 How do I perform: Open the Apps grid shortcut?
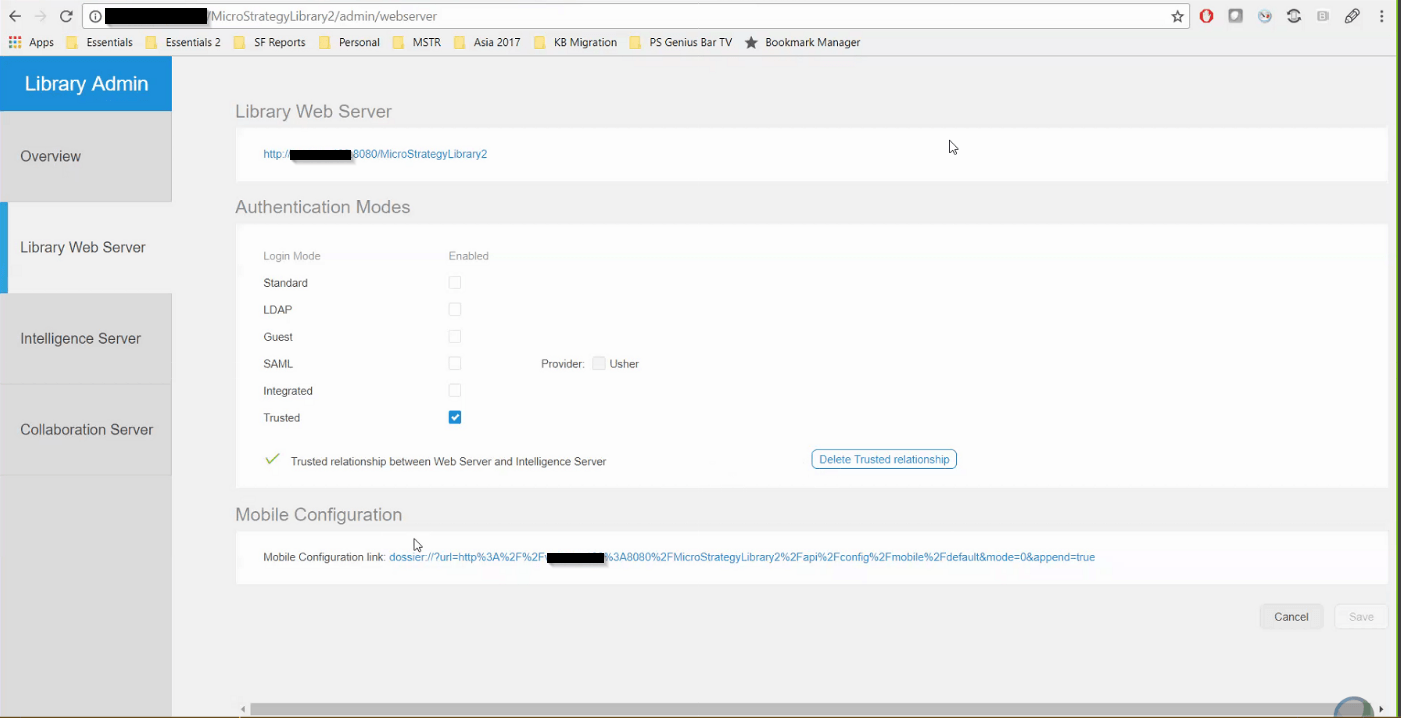point(31,42)
